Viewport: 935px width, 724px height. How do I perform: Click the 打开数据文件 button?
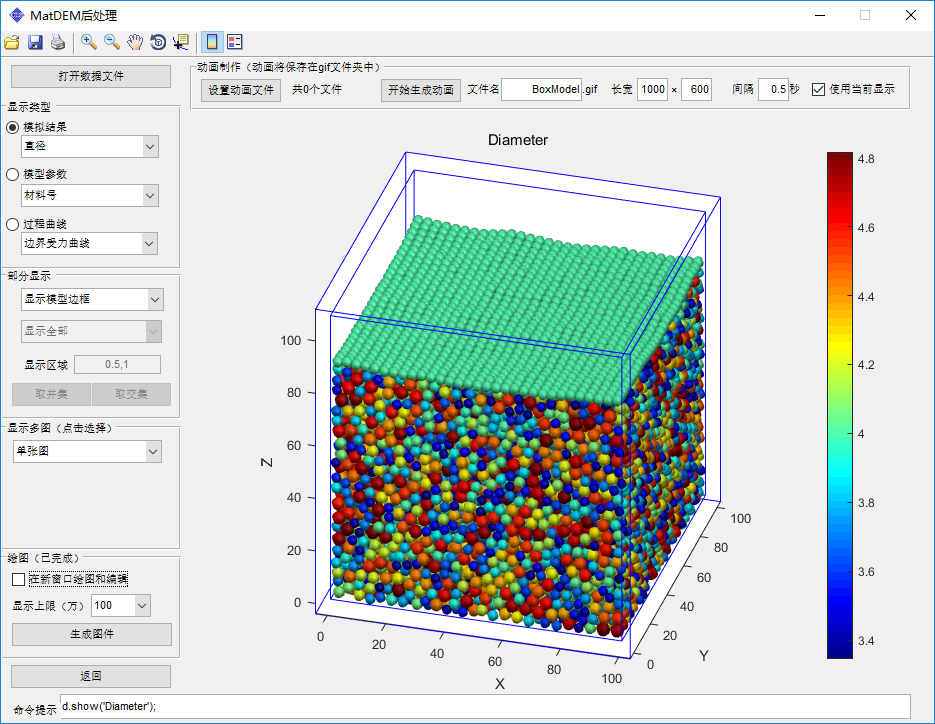91,76
